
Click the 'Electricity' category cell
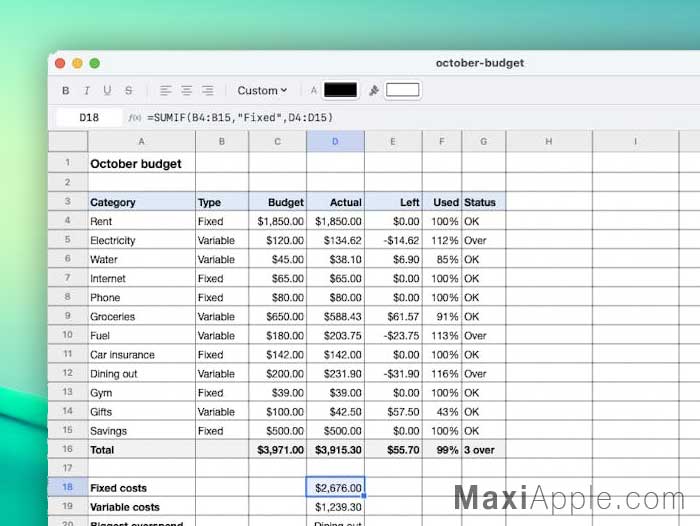point(142,240)
